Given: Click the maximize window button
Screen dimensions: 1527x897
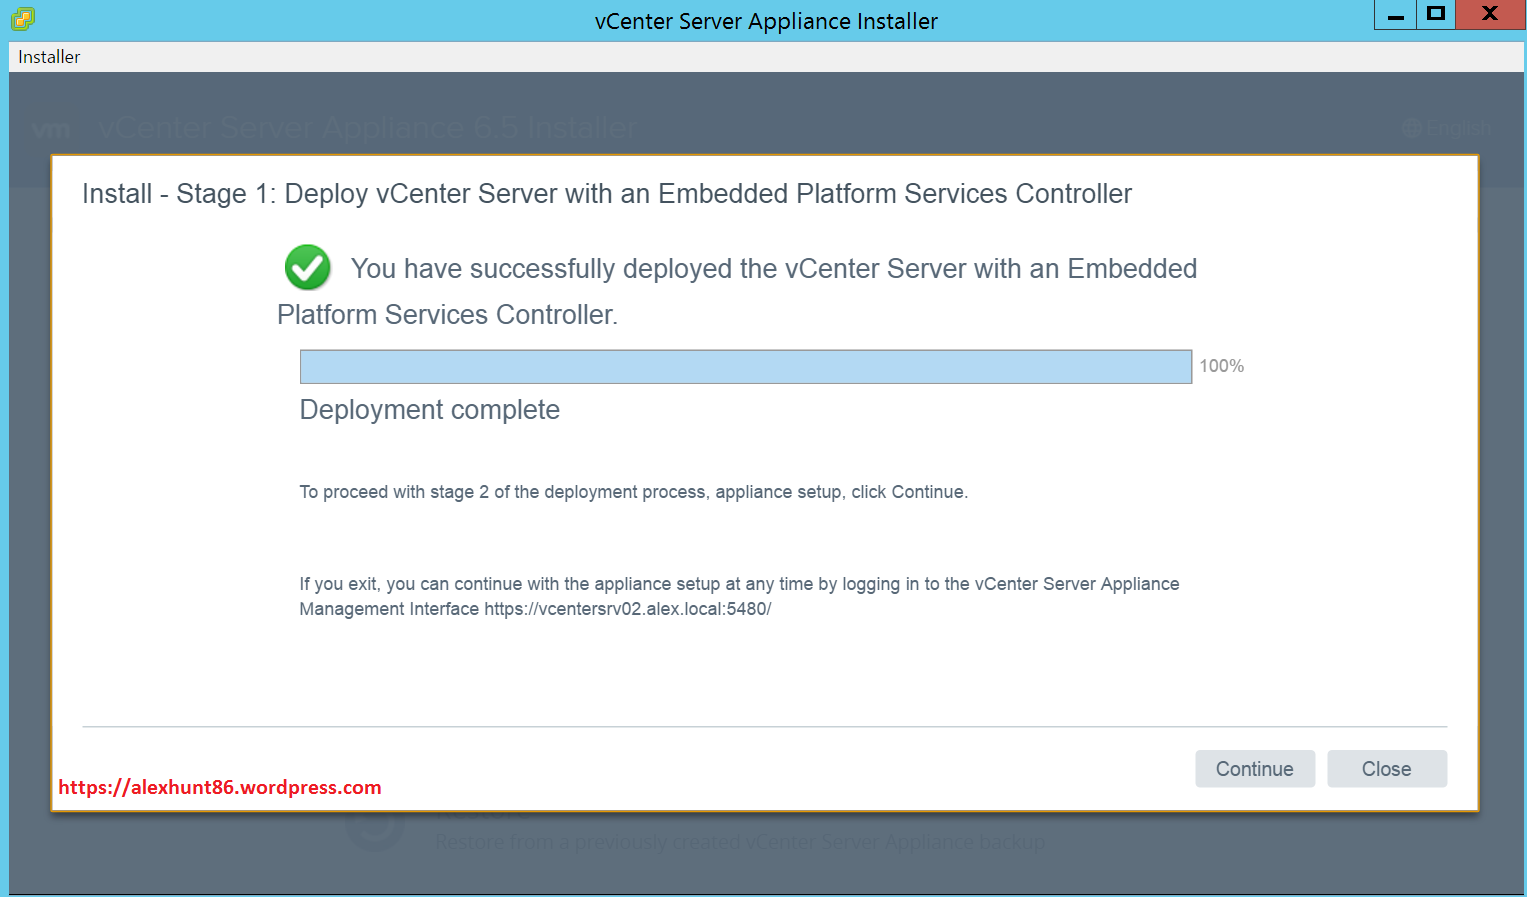Looking at the screenshot, I should (x=1435, y=14).
